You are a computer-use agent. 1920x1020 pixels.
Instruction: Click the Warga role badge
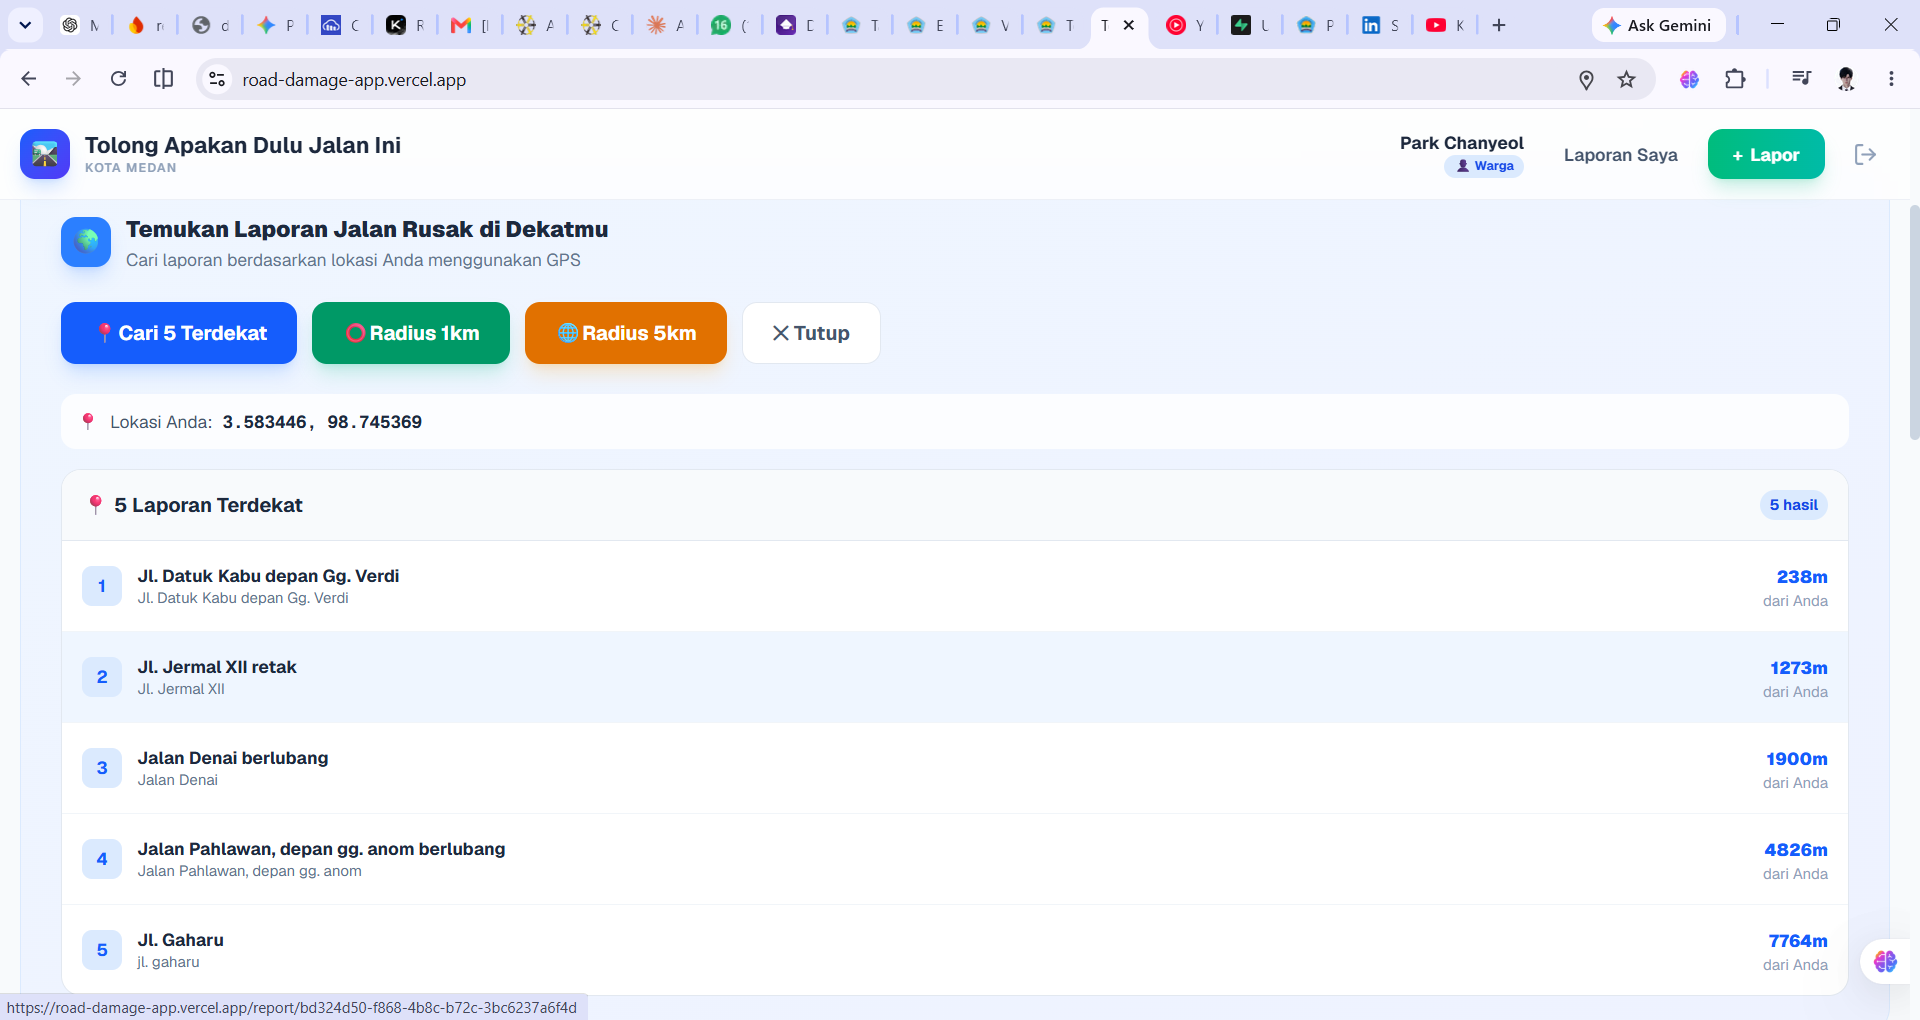point(1484,166)
